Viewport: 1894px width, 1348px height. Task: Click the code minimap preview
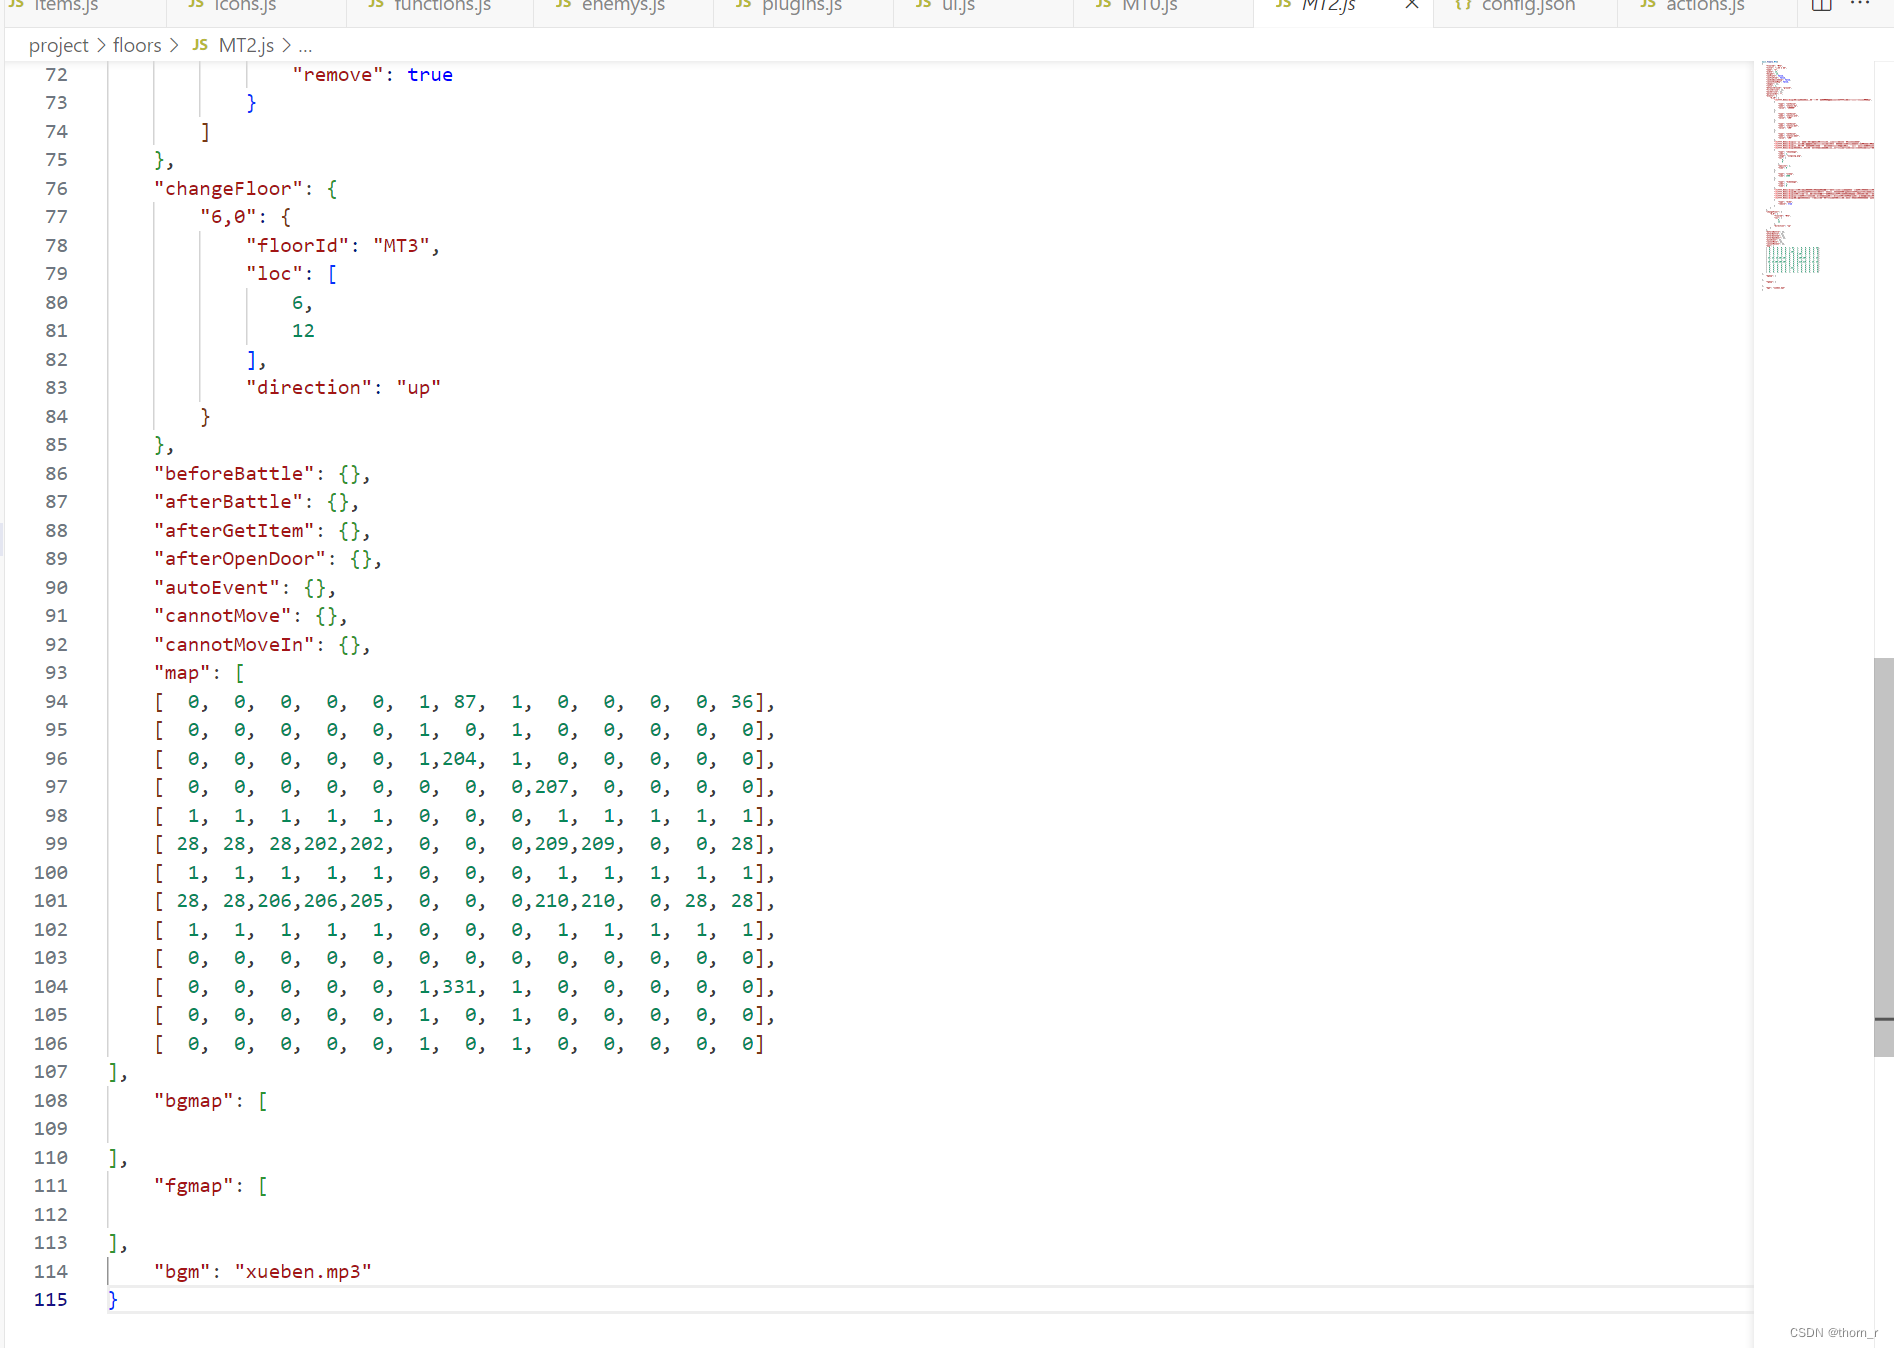tap(1817, 176)
